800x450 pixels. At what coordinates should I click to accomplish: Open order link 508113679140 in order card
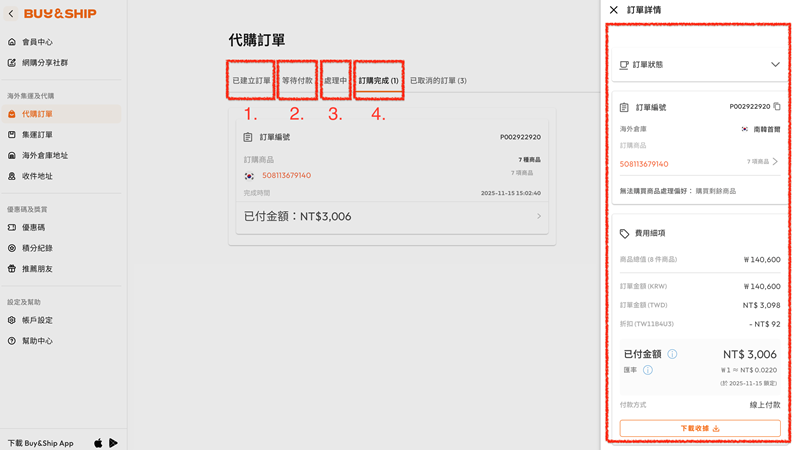pyautogui.click(x=286, y=176)
